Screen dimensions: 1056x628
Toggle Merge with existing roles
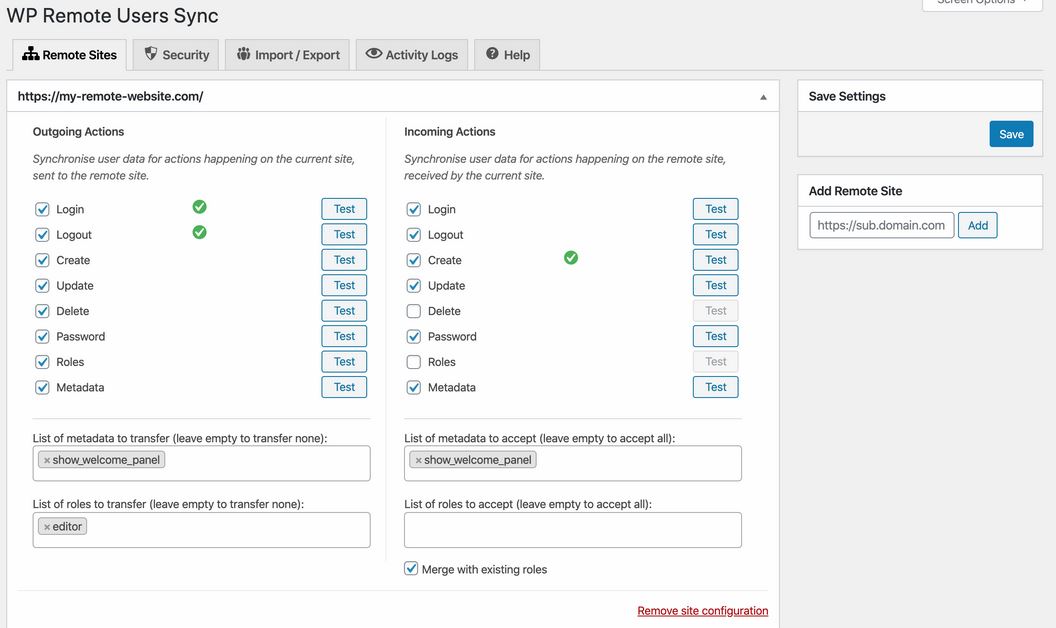click(411, 569)
